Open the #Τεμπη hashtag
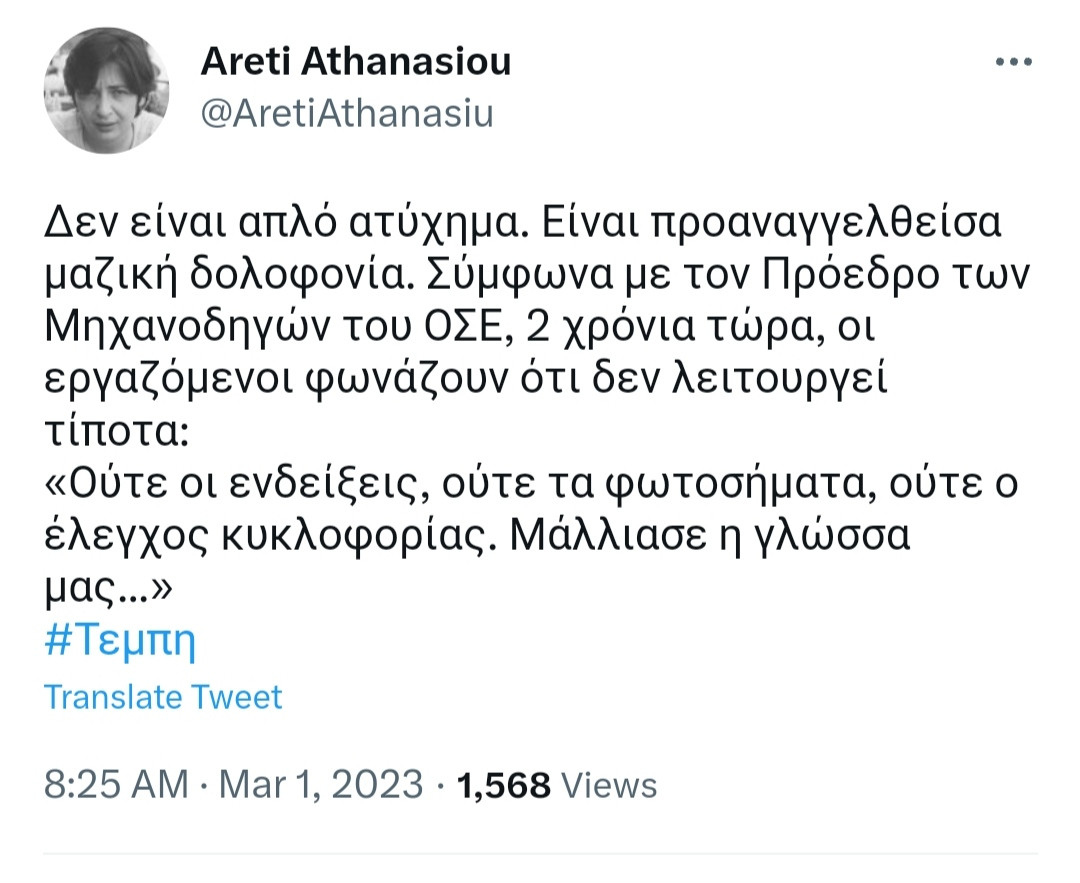This screenshot has width=1080, height=883. [x=121, y=641]
